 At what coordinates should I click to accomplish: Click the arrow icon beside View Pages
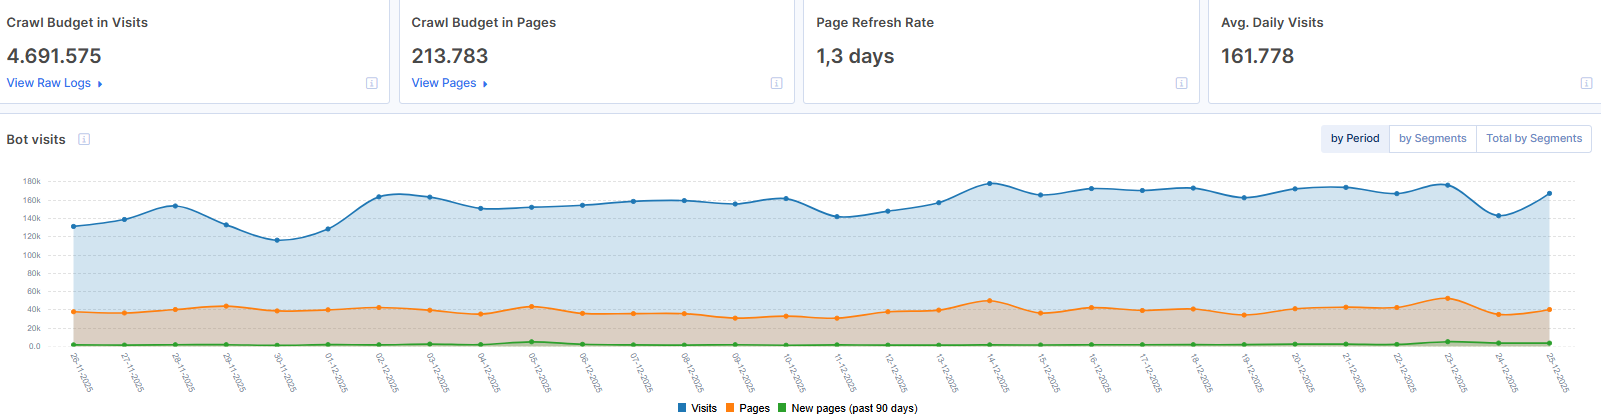click(485, 84)
